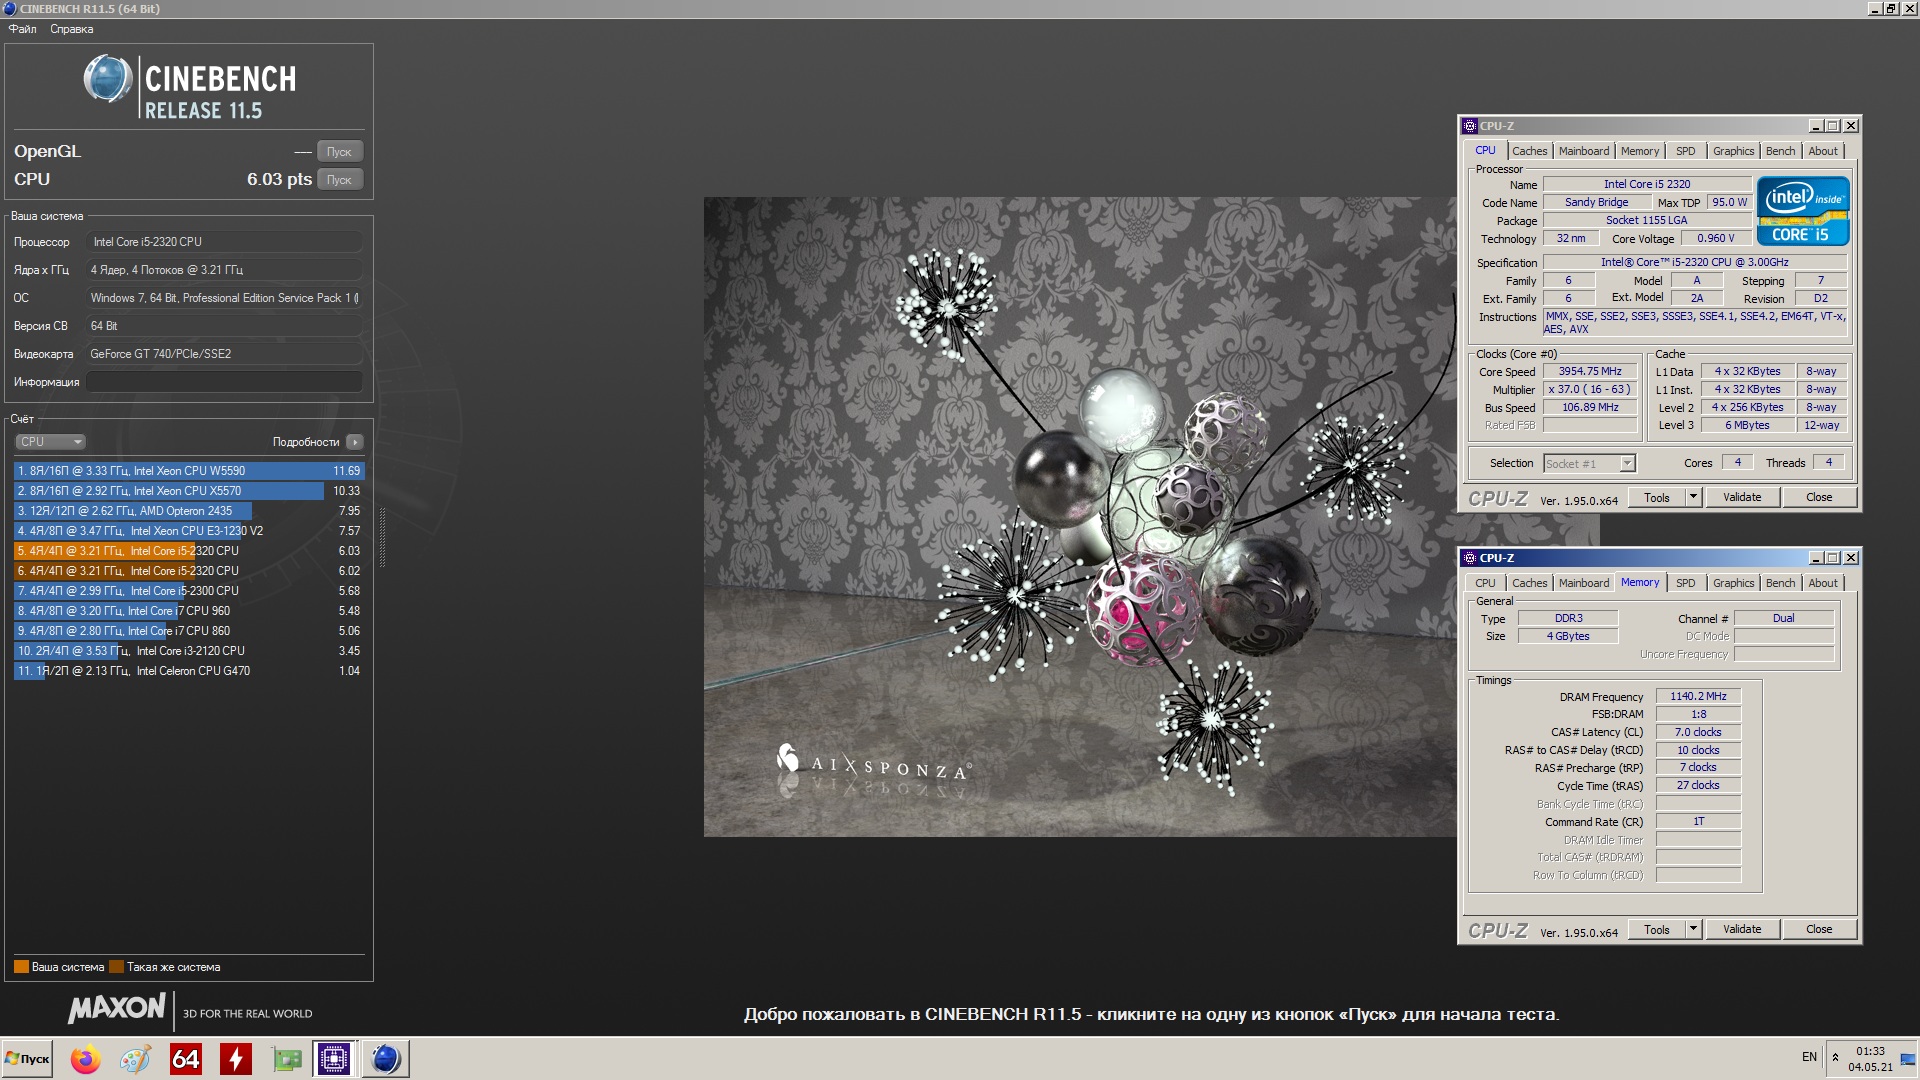This screenshot has height=1080, width=1920.
Task: Open the Файл menu
Action: 23,29
